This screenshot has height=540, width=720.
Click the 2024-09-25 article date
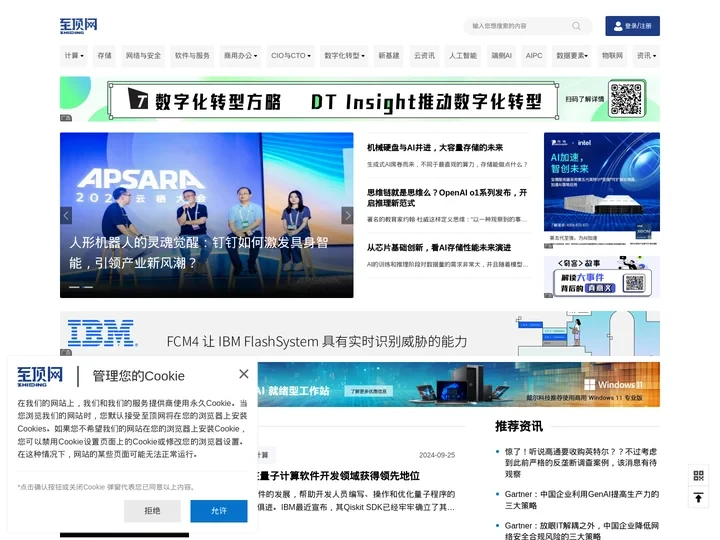tap(437, 455)
